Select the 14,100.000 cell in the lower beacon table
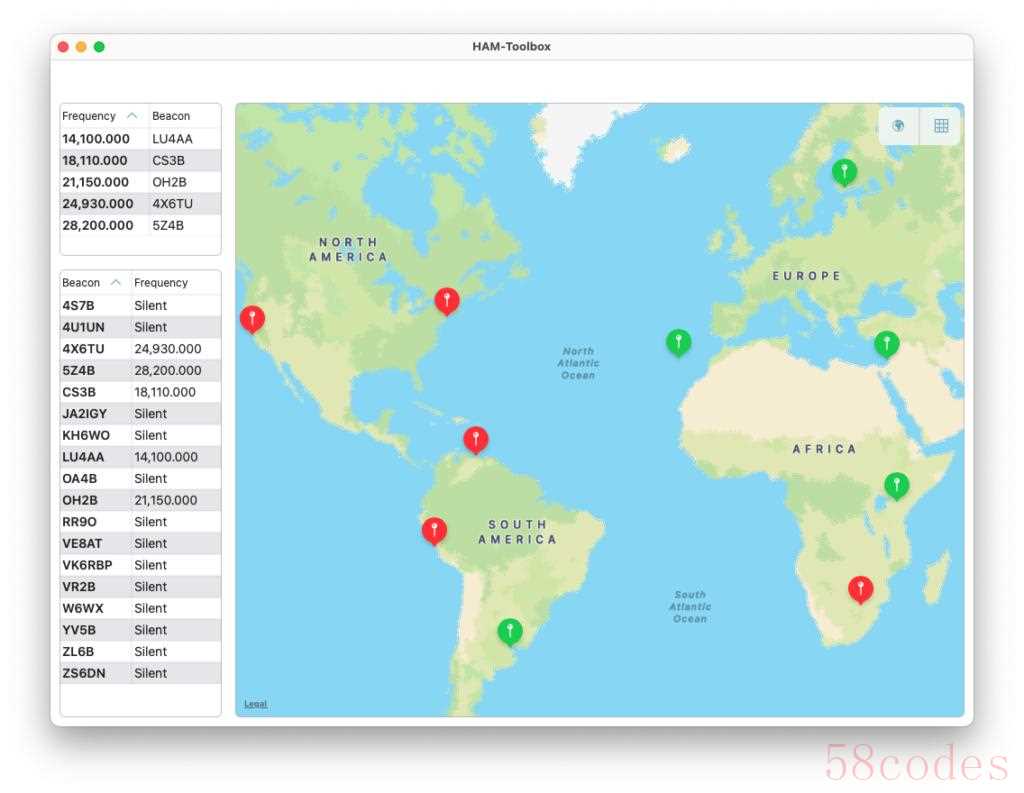The width and height of the screenshot is (1024, 793). [166, 457]
